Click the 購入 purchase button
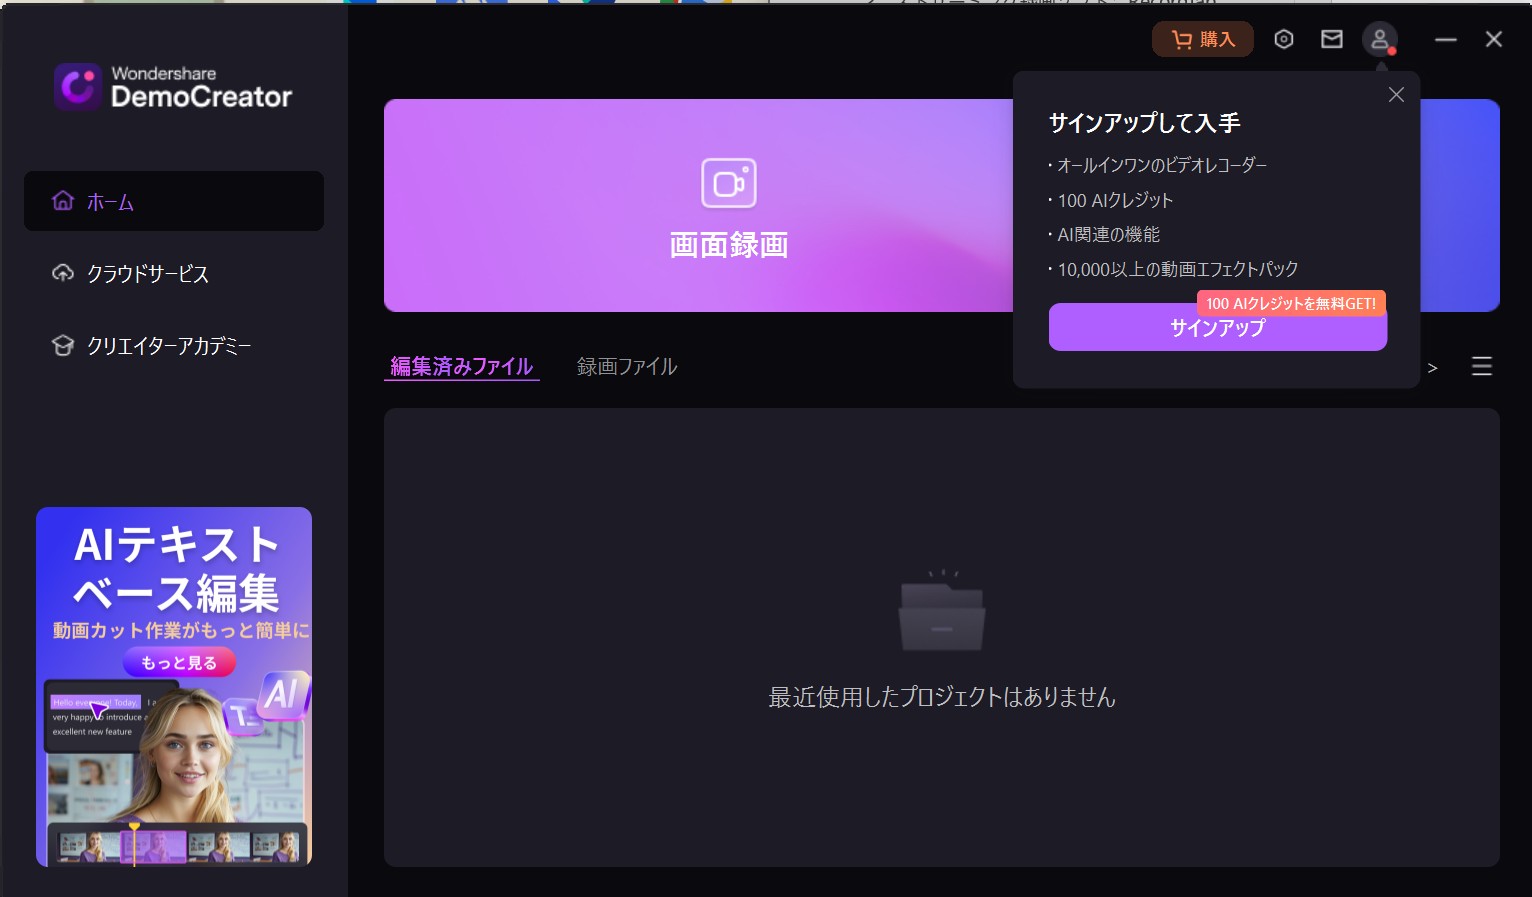 (1203, 39)
